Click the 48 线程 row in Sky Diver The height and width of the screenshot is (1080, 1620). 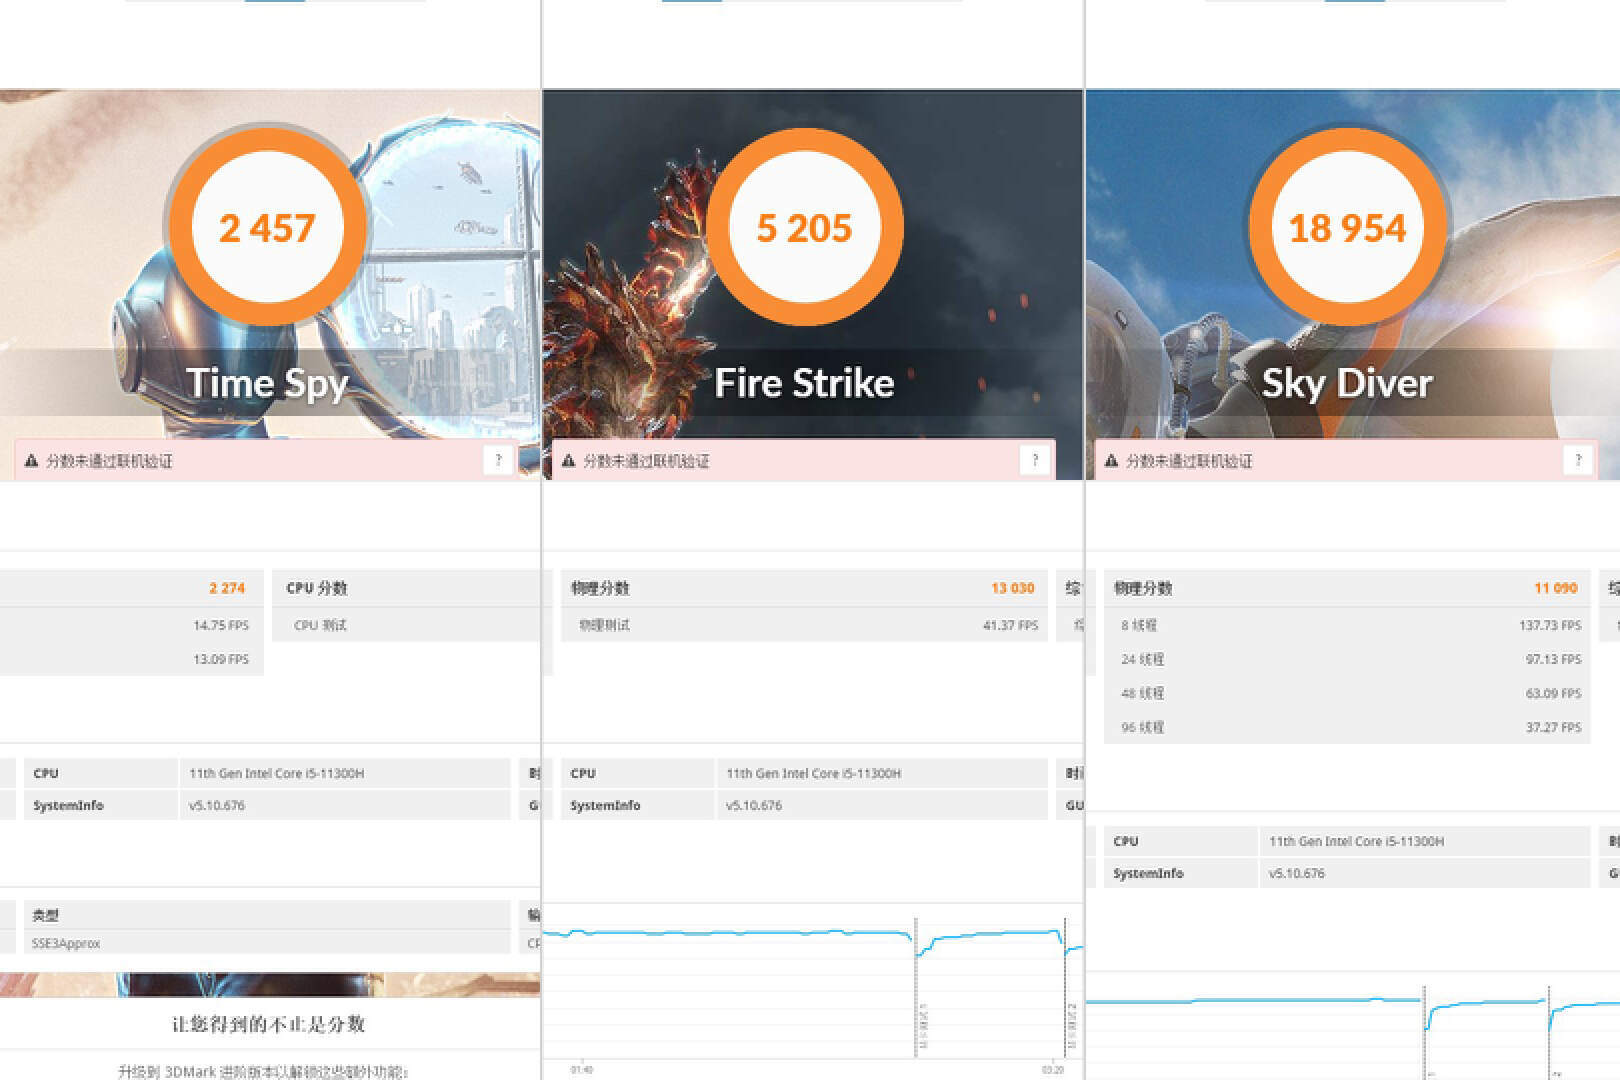pyautogui.click(x=1347, y=693)
